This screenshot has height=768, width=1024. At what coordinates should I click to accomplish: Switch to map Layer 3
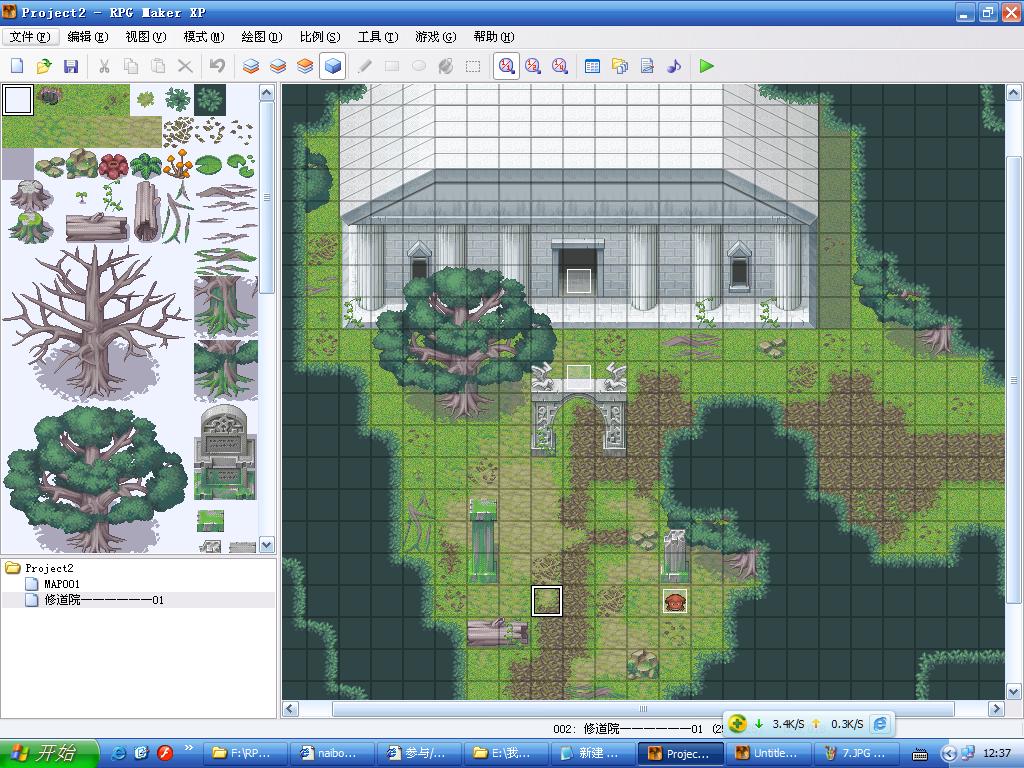(305, 66)
